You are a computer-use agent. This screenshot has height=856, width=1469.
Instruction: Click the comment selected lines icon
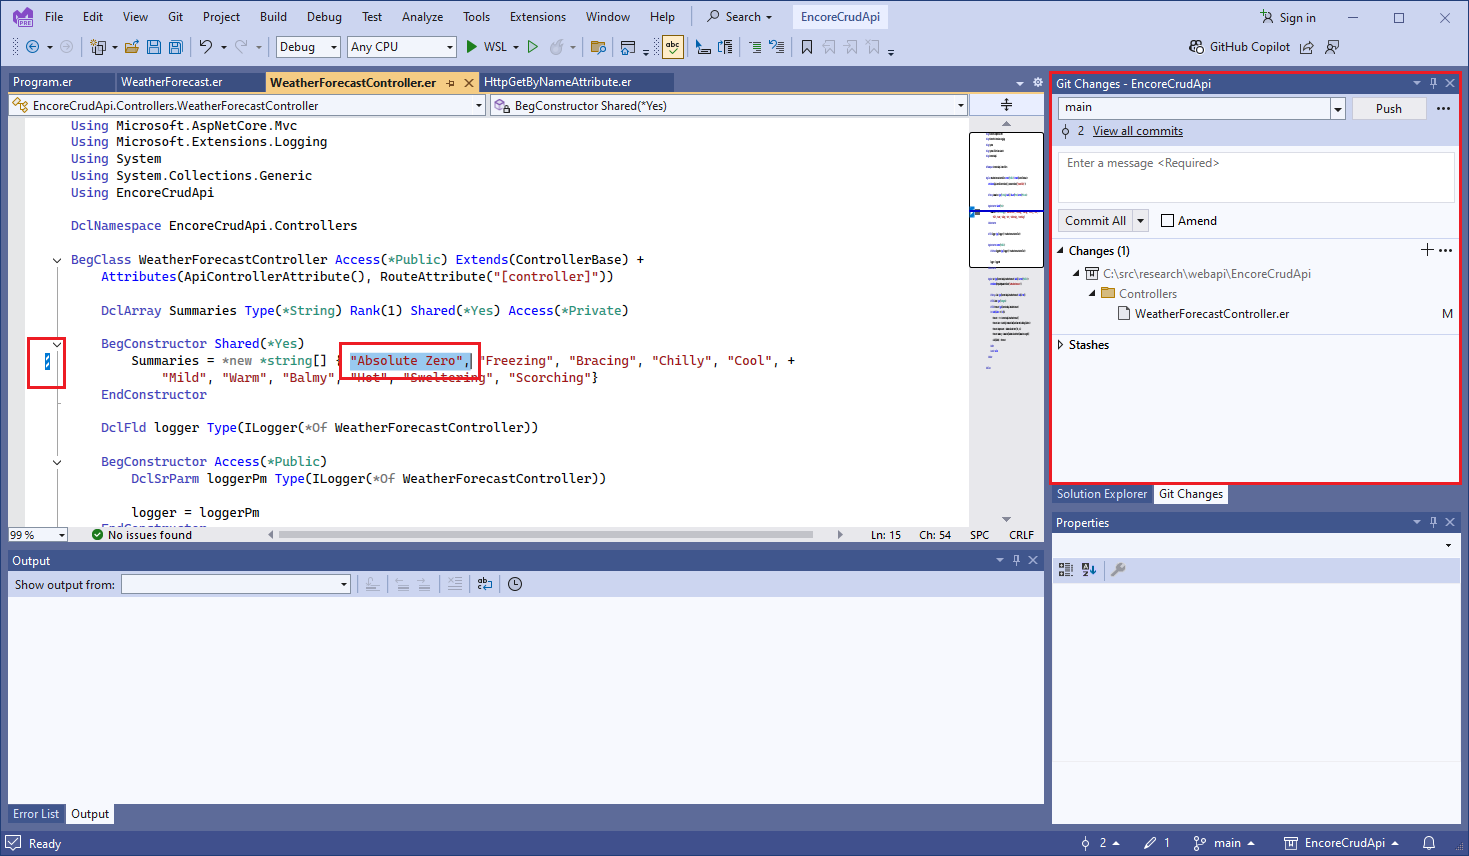755,47
